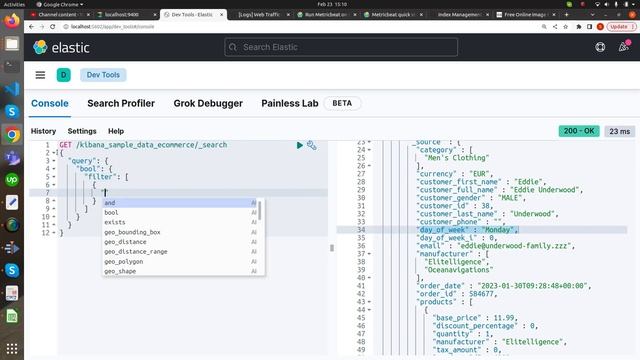Bookmark this page with the star
The height and width of the screenshot is (360, 640).
(565, 27)
